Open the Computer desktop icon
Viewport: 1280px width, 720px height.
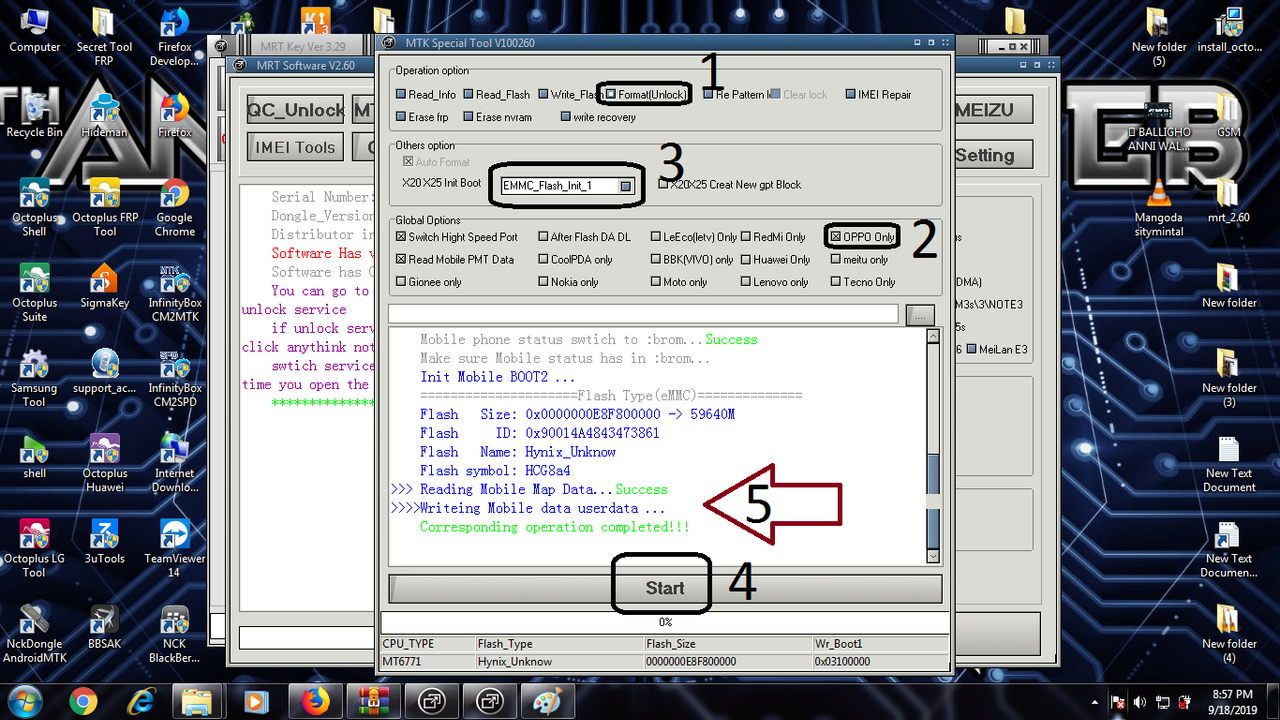point(35,30)
